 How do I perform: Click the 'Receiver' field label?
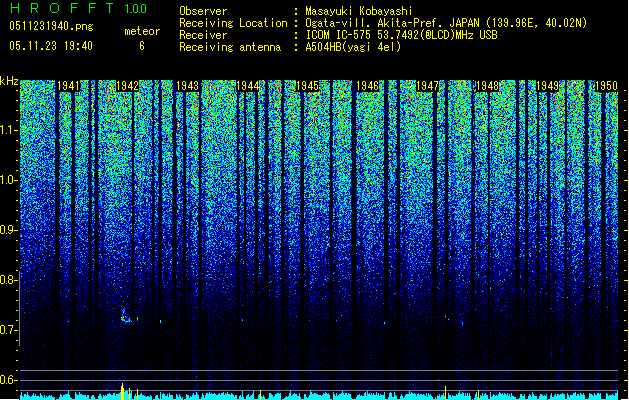[203, 35]
